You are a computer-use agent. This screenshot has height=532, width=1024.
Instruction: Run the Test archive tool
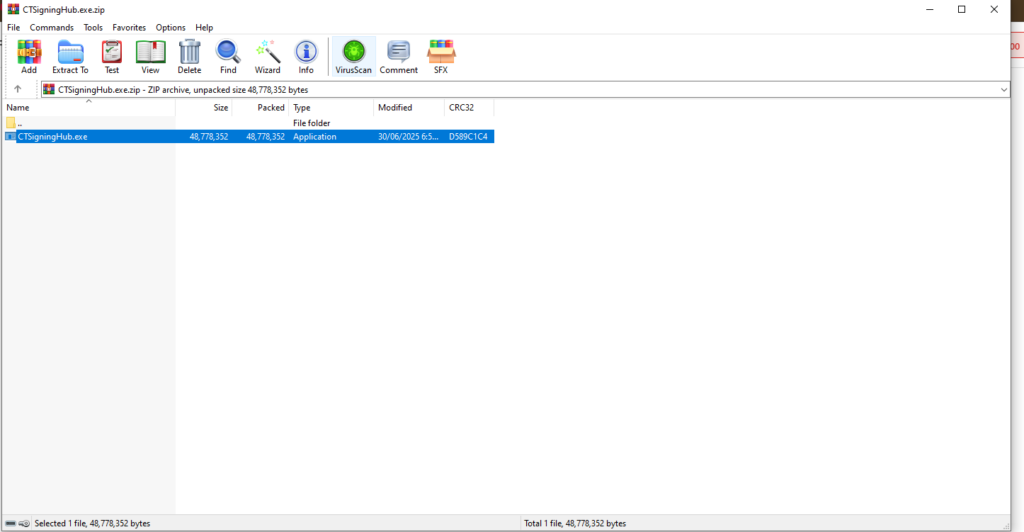(x=112, y=57)
